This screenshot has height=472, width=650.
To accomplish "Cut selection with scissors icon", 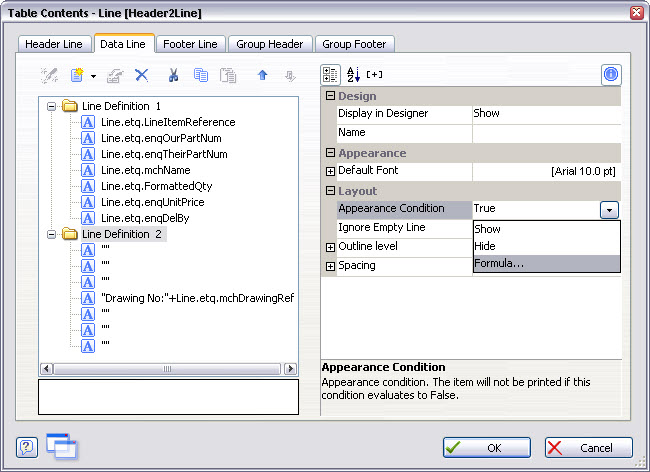I will tap(173, 75).
